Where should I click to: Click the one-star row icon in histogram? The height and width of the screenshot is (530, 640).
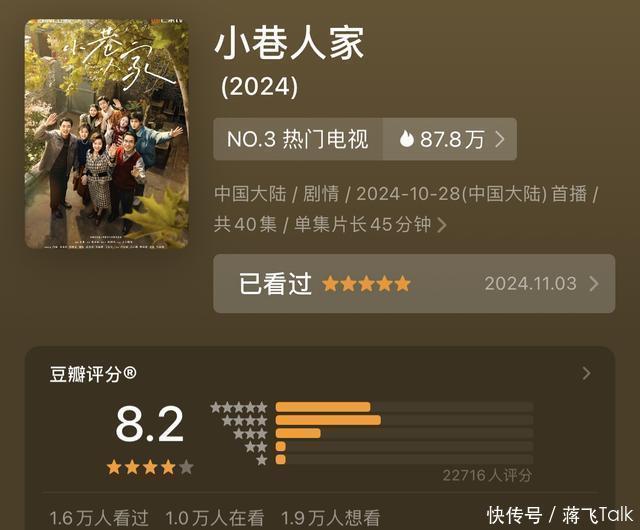click(262, 460)
